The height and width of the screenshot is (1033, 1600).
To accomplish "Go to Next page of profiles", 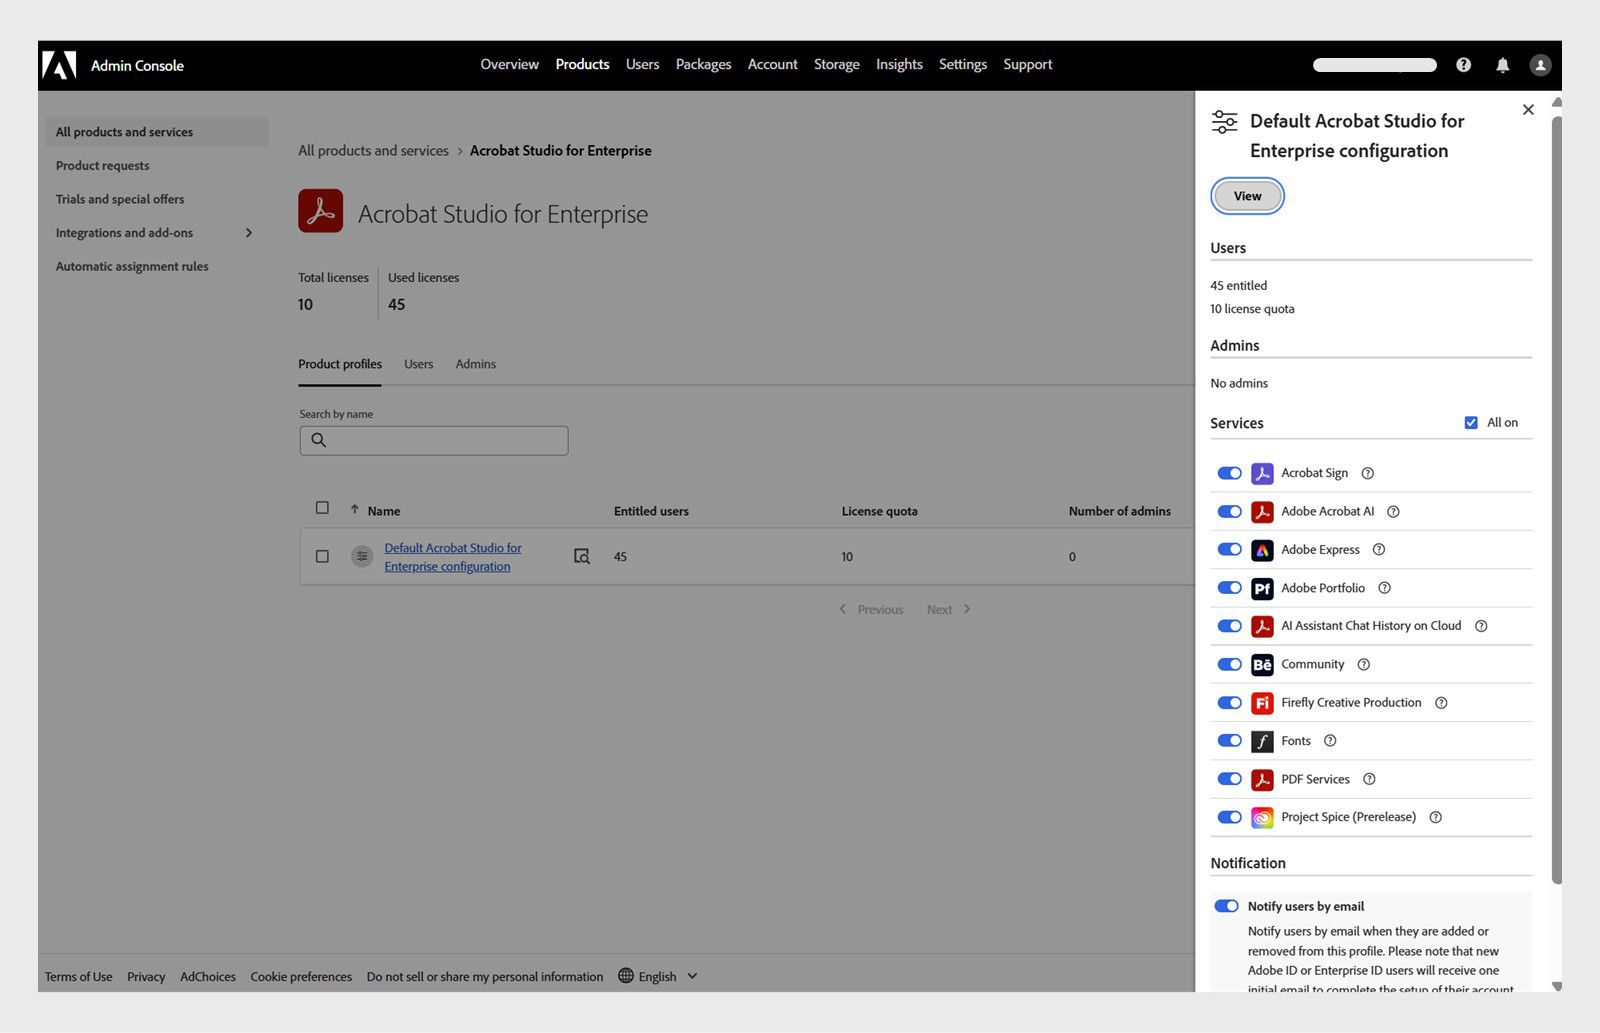I will click(x=948, y=609).
